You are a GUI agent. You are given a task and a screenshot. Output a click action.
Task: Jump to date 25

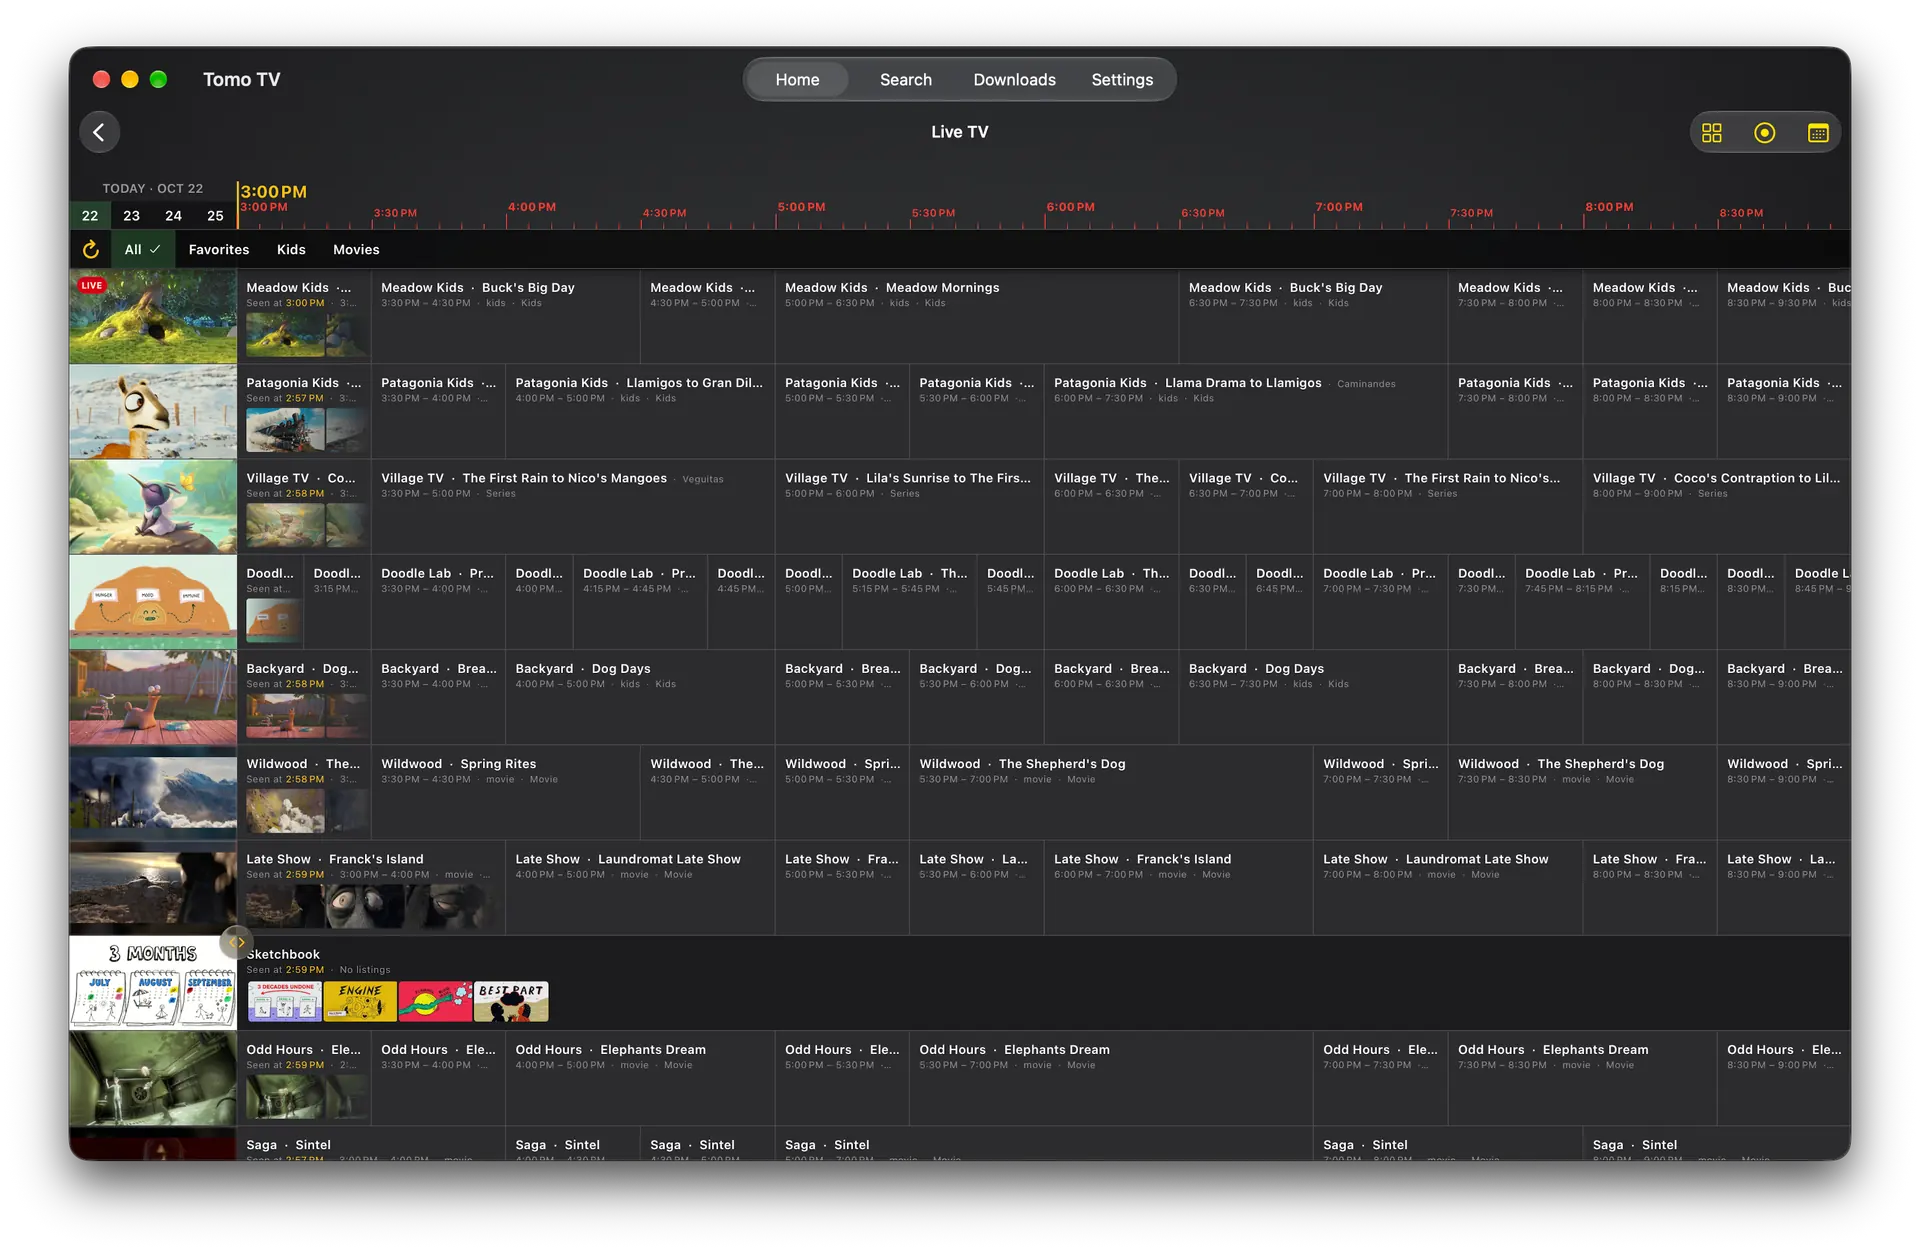pos(215,215)
